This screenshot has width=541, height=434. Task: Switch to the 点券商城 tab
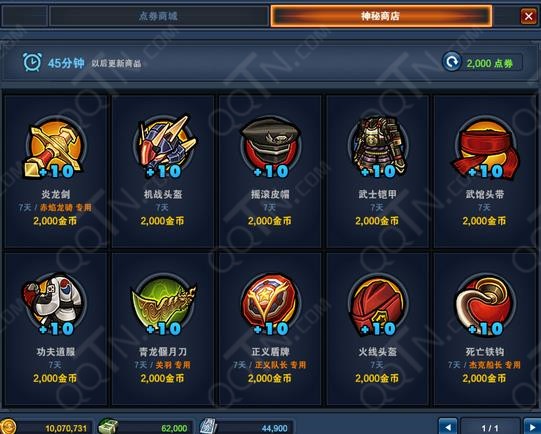coord(158,16)
